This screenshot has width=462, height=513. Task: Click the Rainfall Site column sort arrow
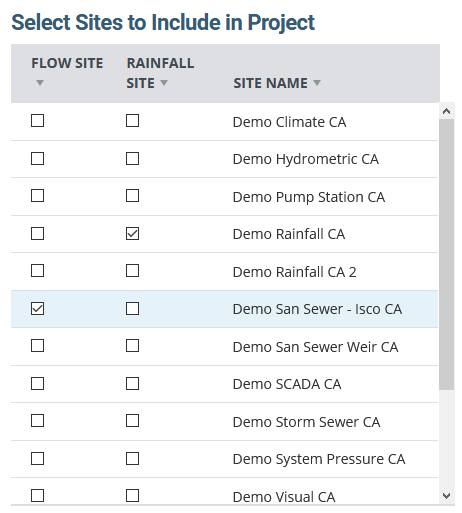pyautogui.click(x=164, y=82)
